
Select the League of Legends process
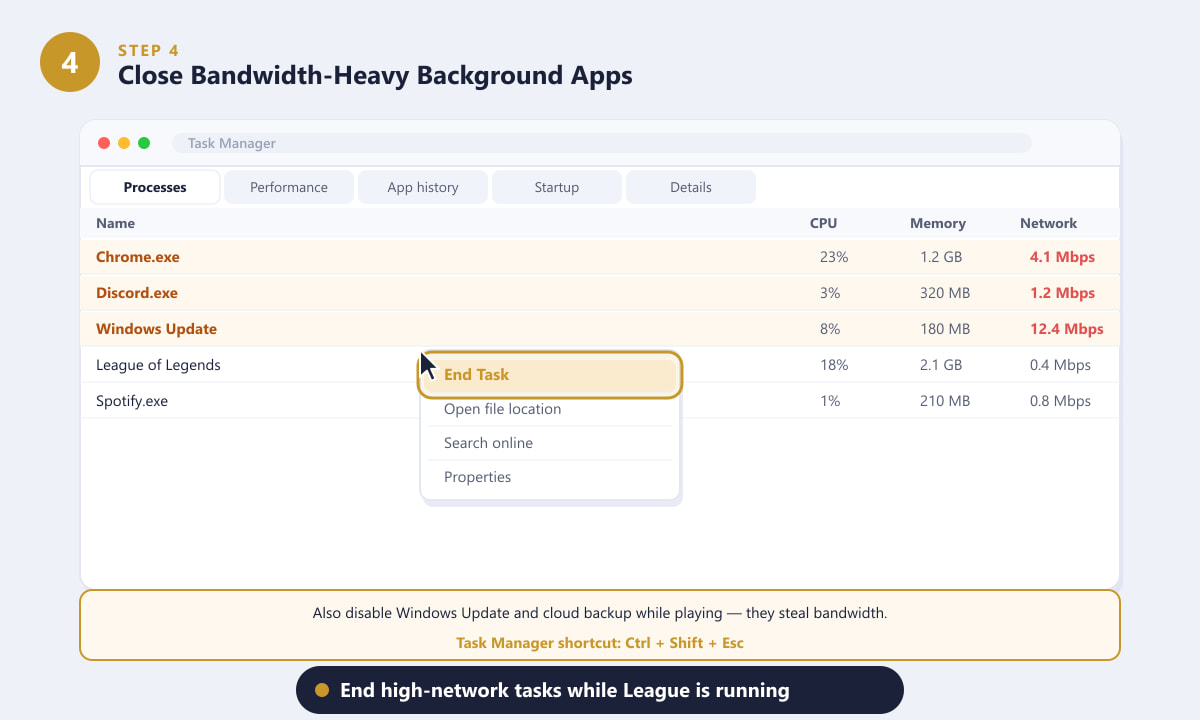[x=600, y=365]
